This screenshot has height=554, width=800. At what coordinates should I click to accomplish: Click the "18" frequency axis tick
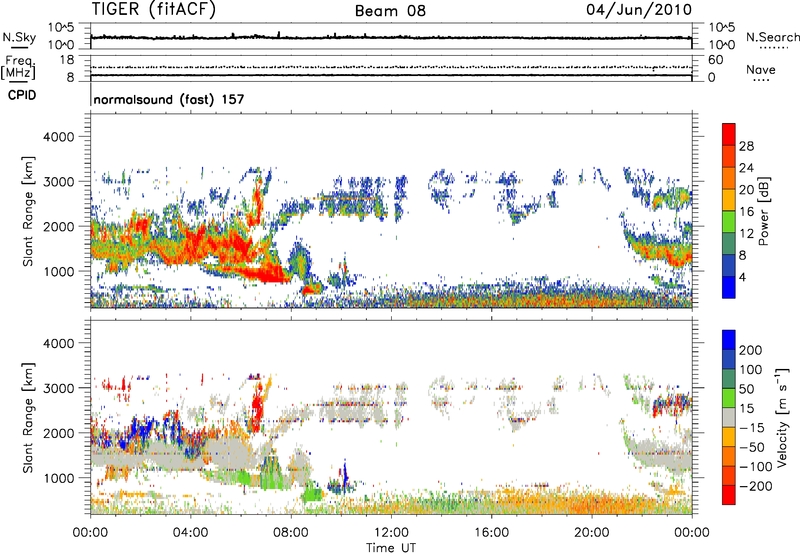click(67, 60)
